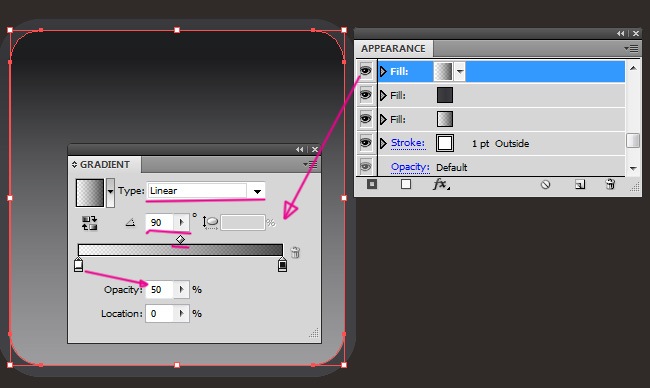
Task: Click bottom-center selection handle of rounded rectangle
Action: 177,365
